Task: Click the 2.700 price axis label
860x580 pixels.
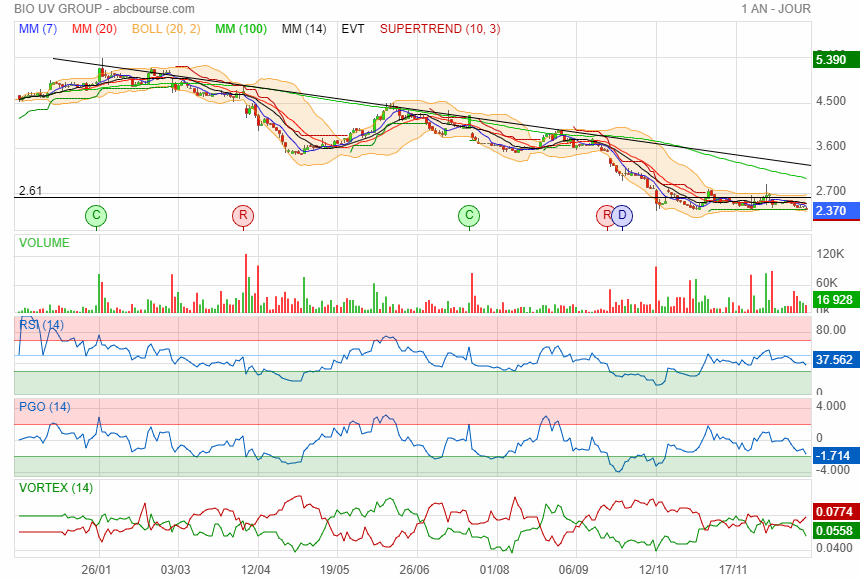Action: click(x=831, y=191)
